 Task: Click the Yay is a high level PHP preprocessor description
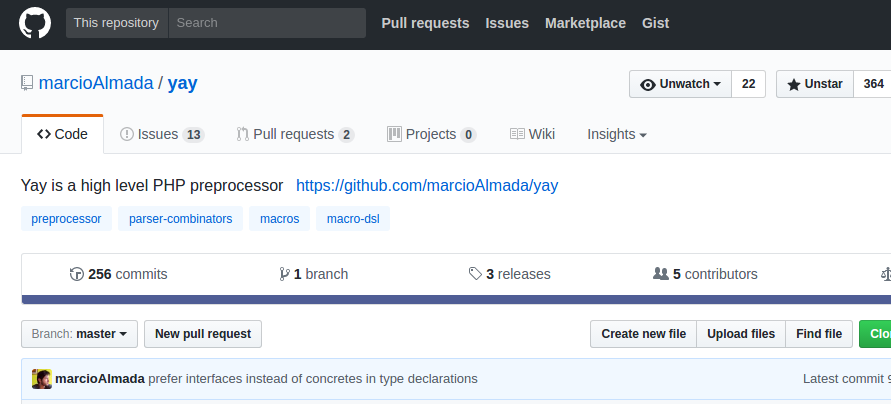point(152,186)
